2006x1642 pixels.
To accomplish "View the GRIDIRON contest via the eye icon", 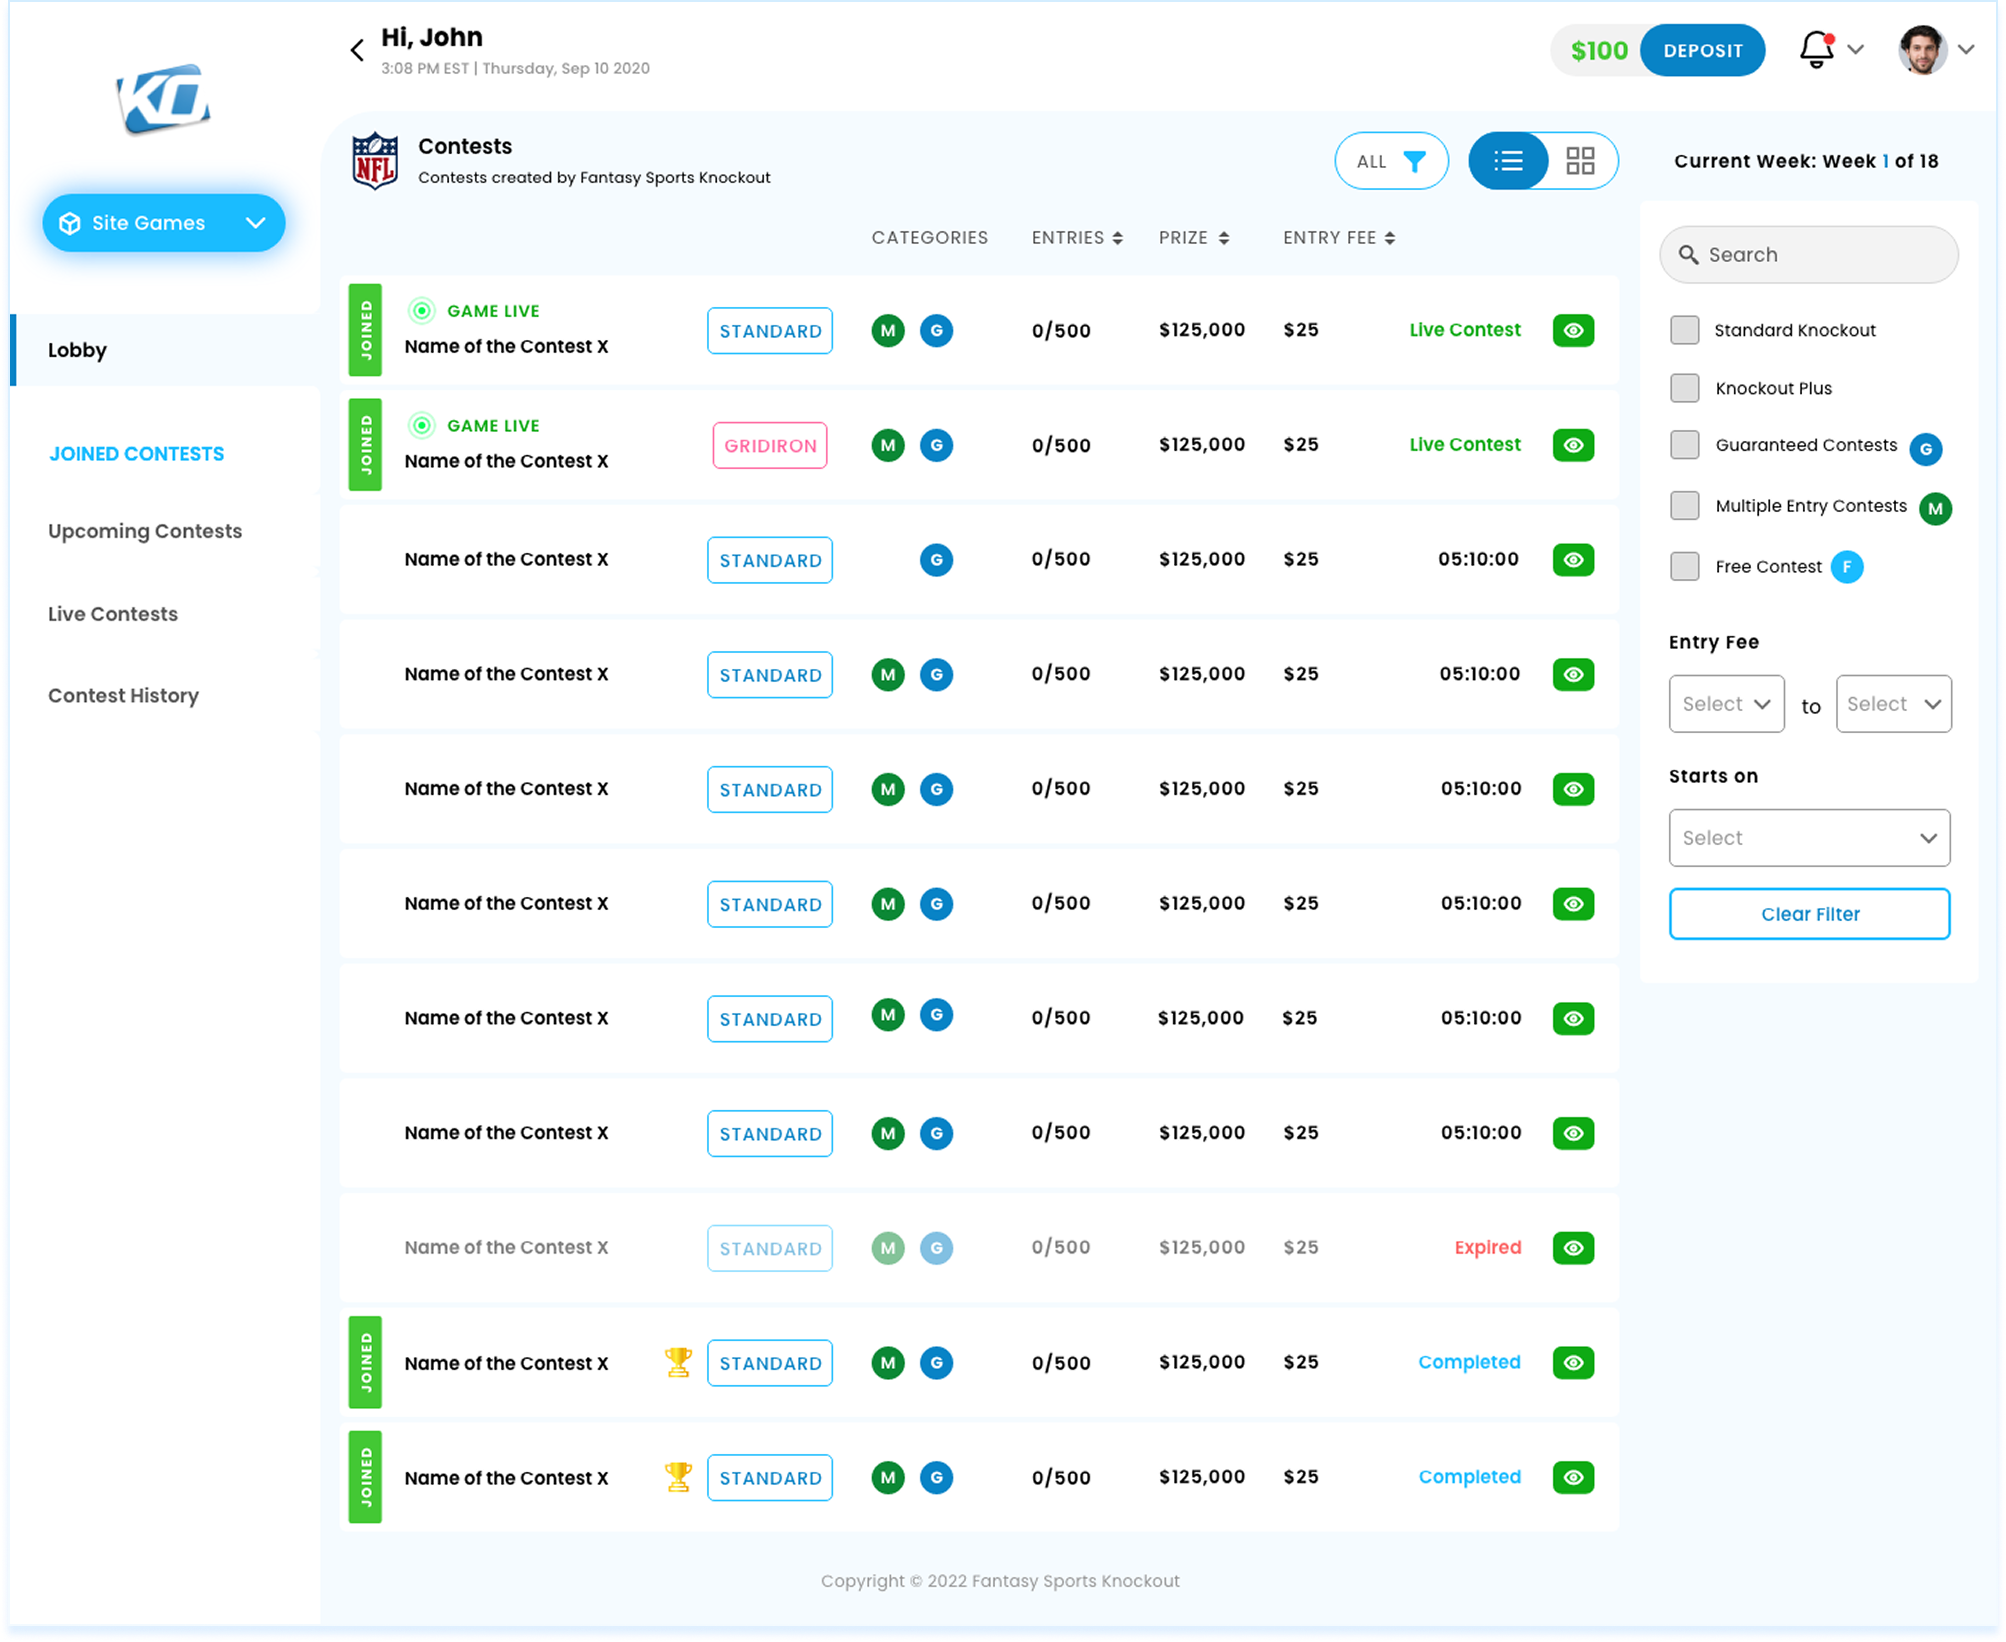I will coord(1573,445).
